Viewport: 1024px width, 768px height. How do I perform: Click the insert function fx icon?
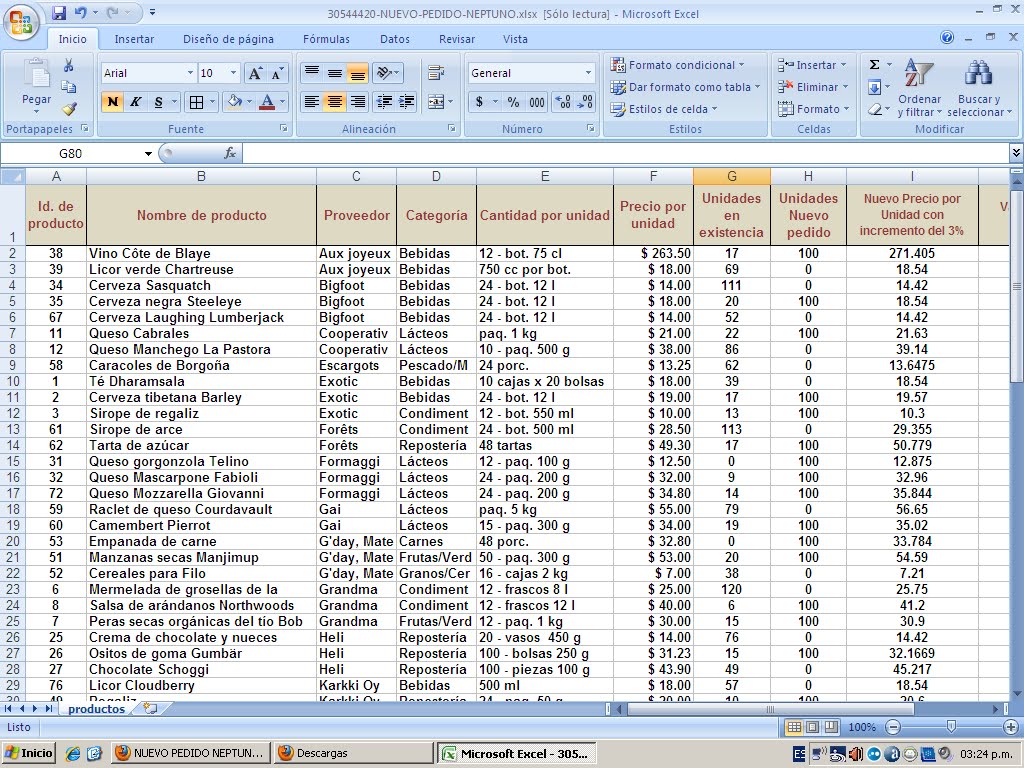[x=230, y=153]
